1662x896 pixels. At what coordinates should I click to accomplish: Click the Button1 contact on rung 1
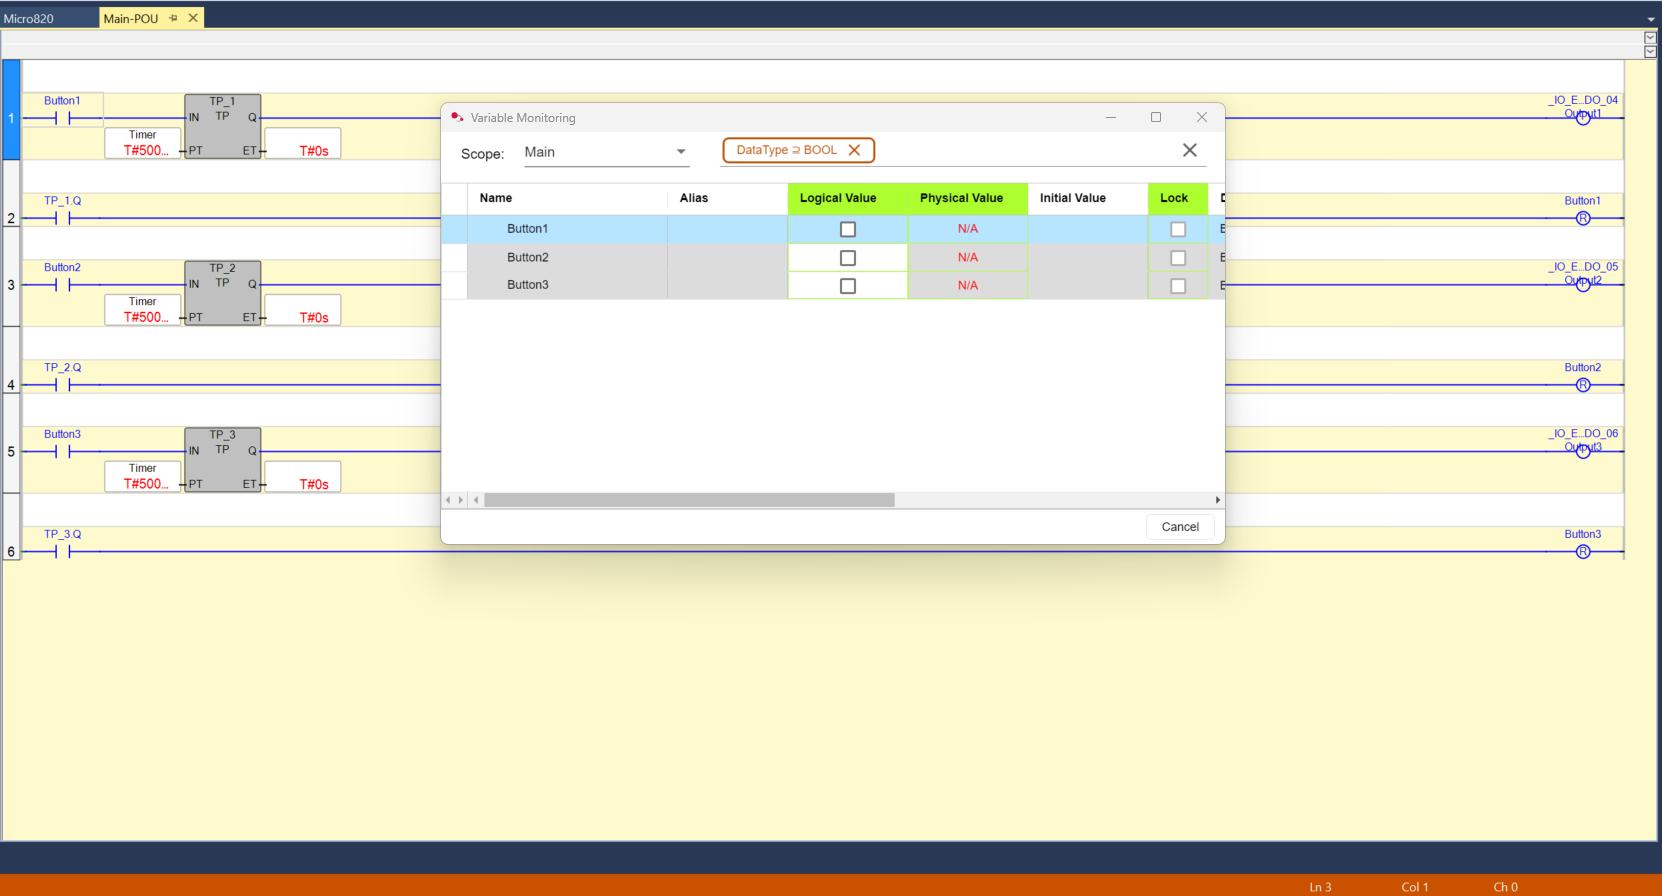62,118
